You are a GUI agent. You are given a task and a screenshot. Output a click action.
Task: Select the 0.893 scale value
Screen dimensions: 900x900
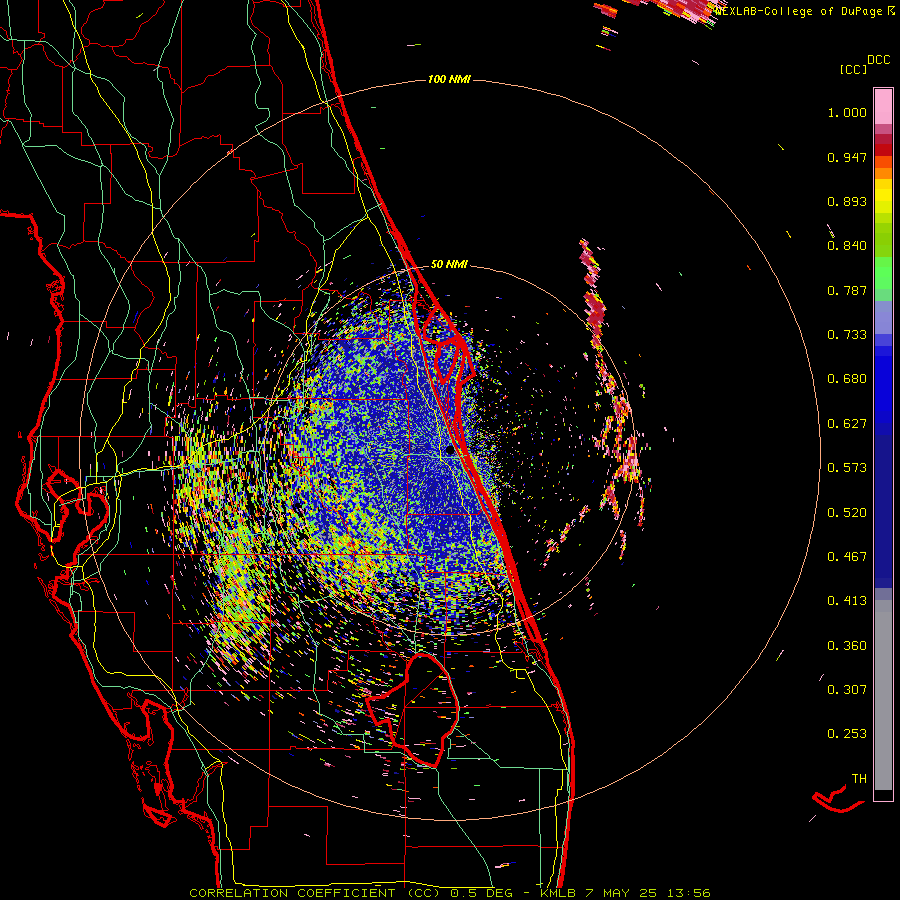[x=847, y=201]
